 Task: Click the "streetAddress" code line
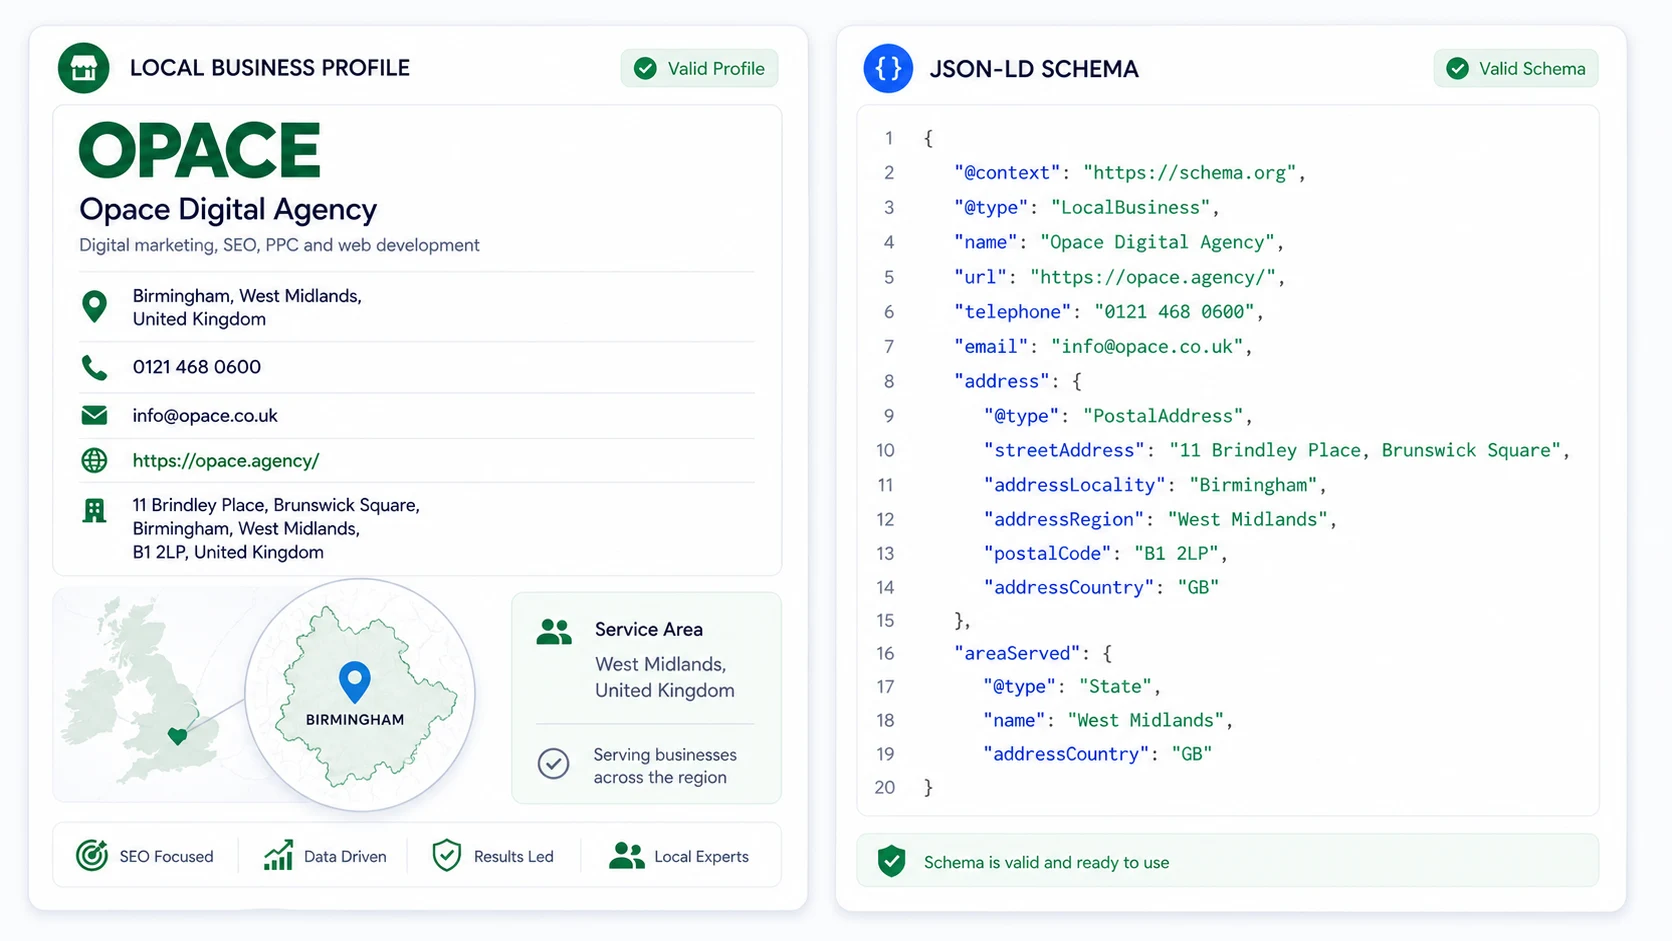coord(1277,450)
